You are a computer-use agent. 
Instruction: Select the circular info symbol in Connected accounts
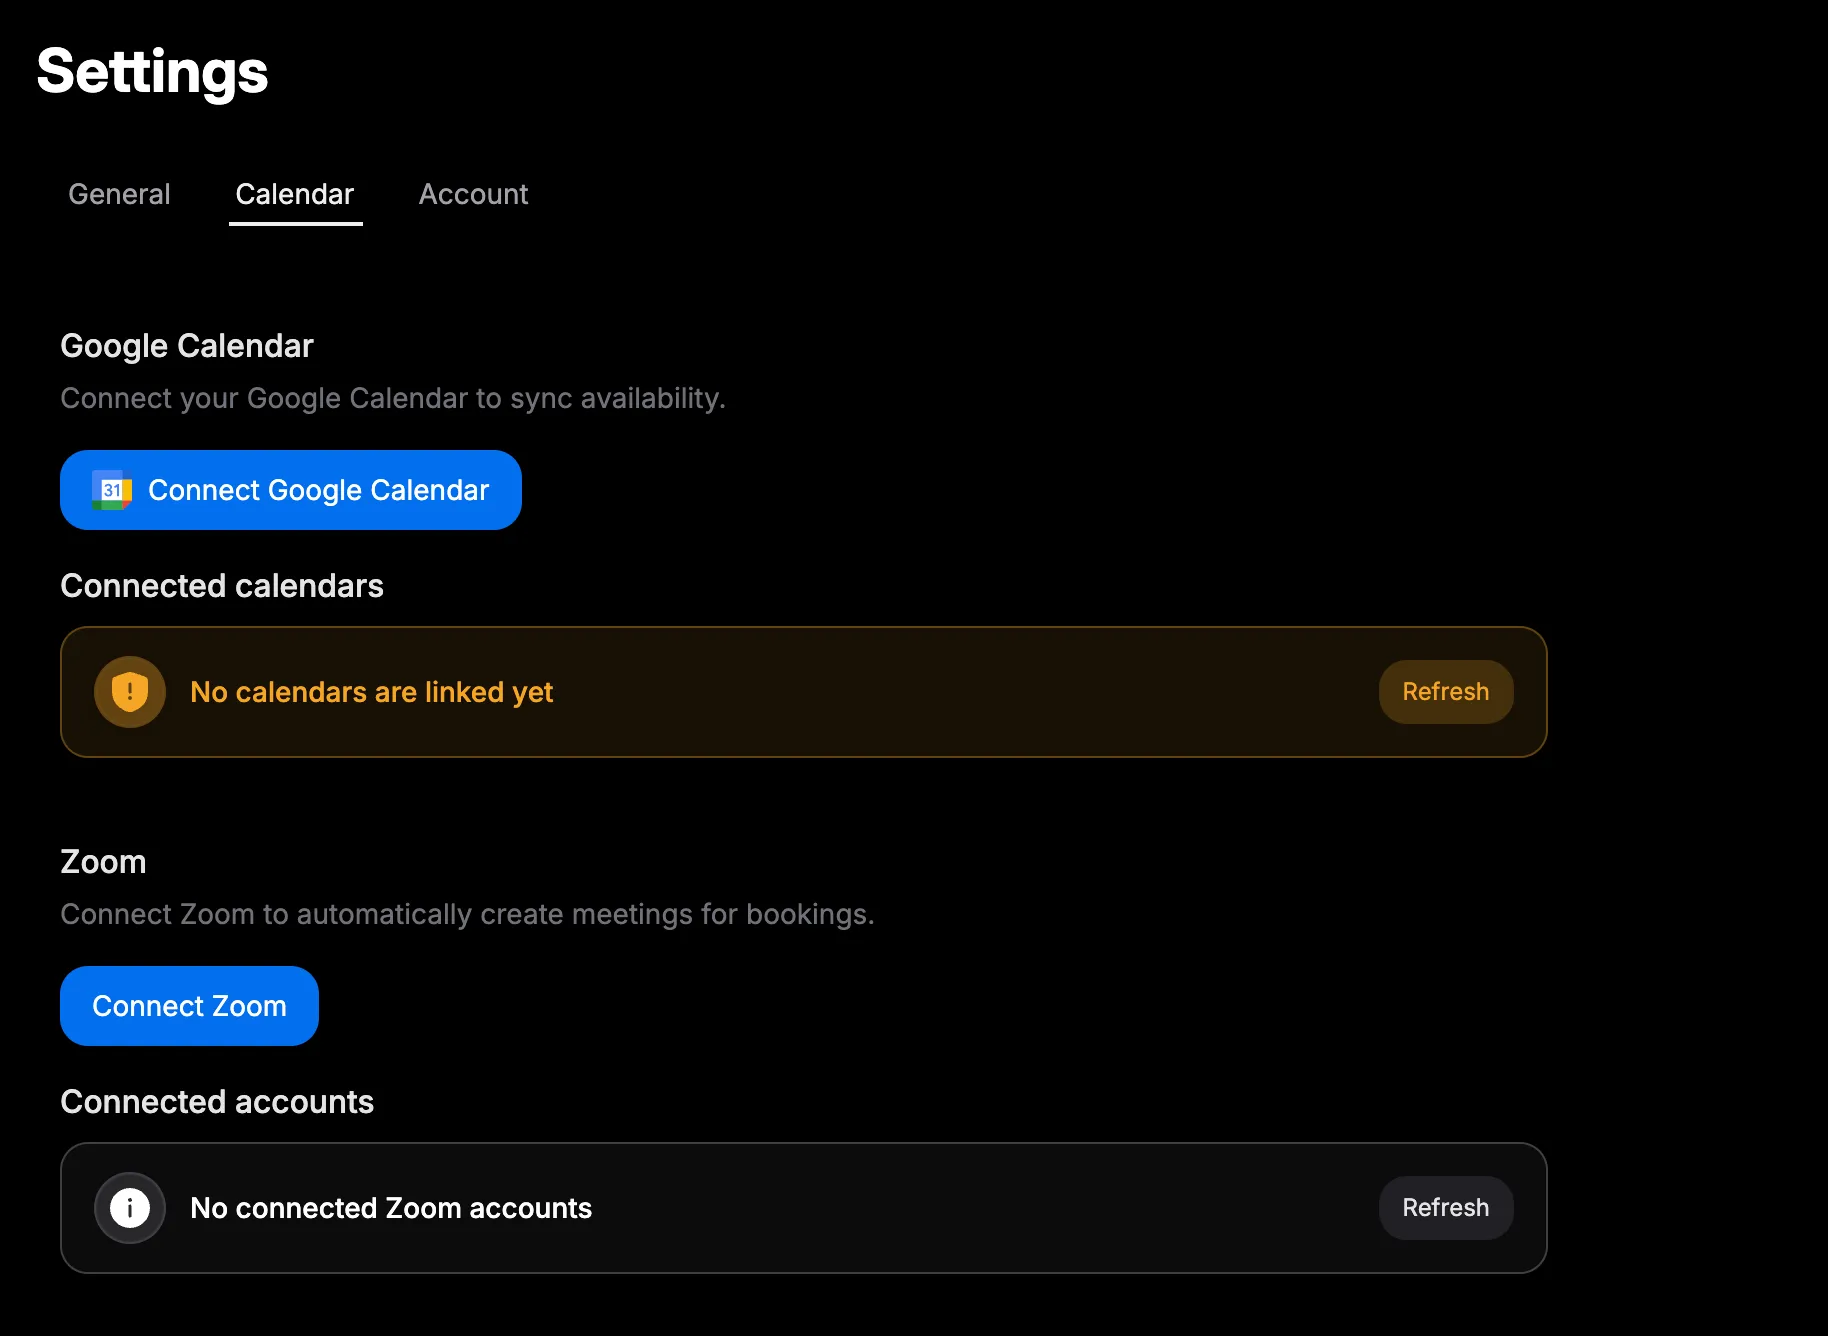click(x=129, y=1207)
